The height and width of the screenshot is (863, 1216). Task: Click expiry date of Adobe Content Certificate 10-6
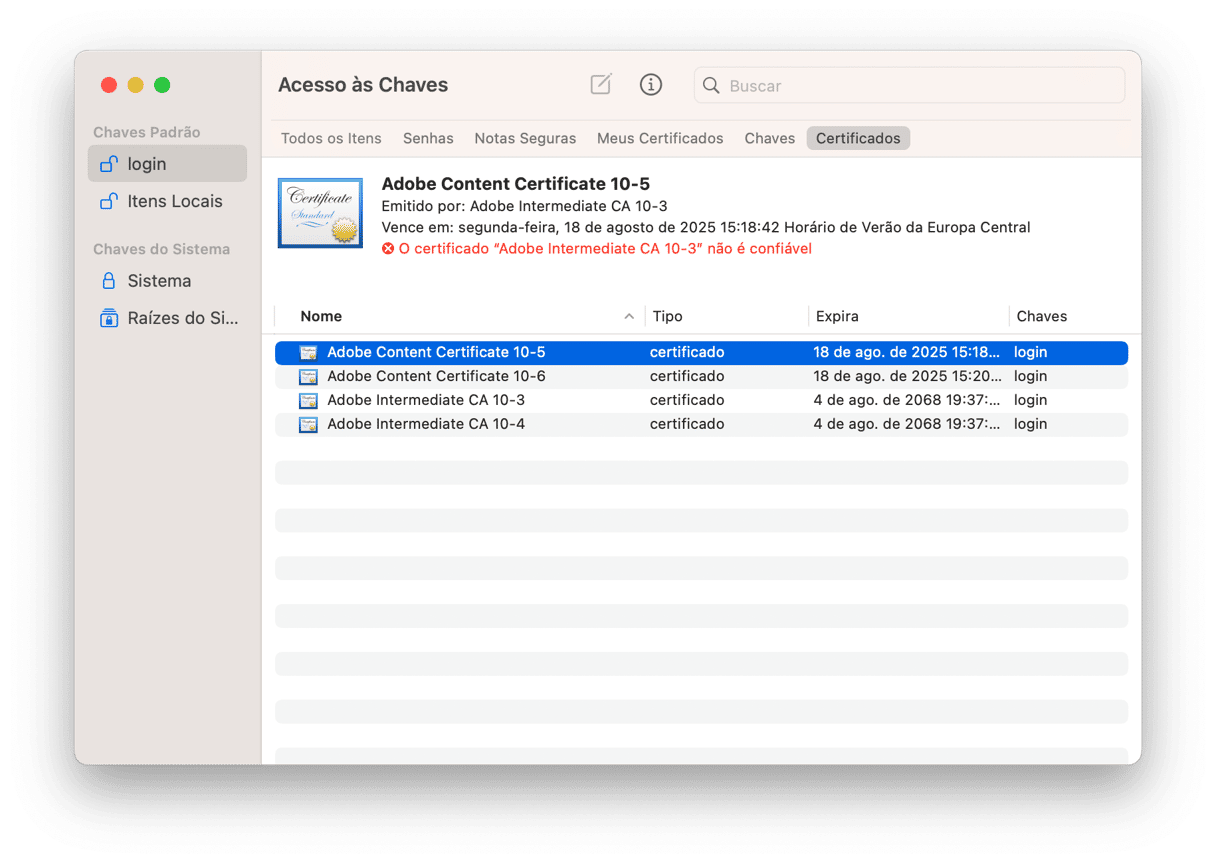click(907, 376)
